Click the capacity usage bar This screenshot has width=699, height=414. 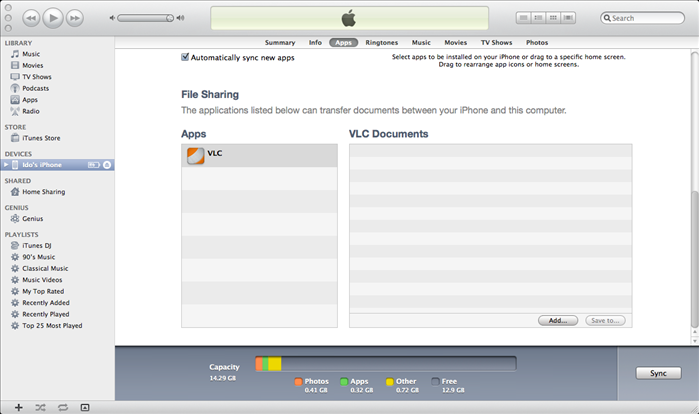click(386, 364)
